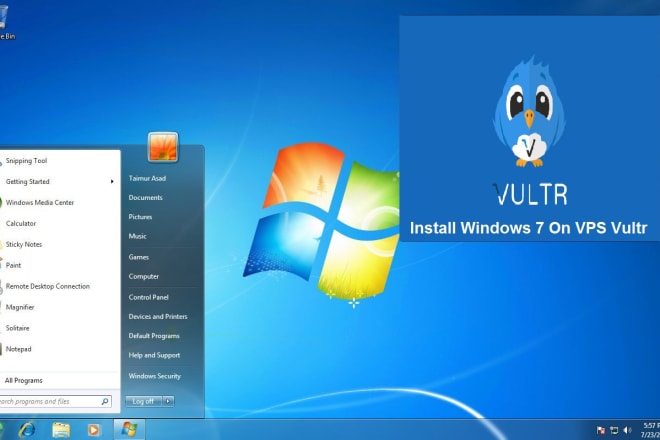The width and height of the screenshot is (660, 440).
Task: Expand the arrow next to Log off
Action: pos(168,401)
